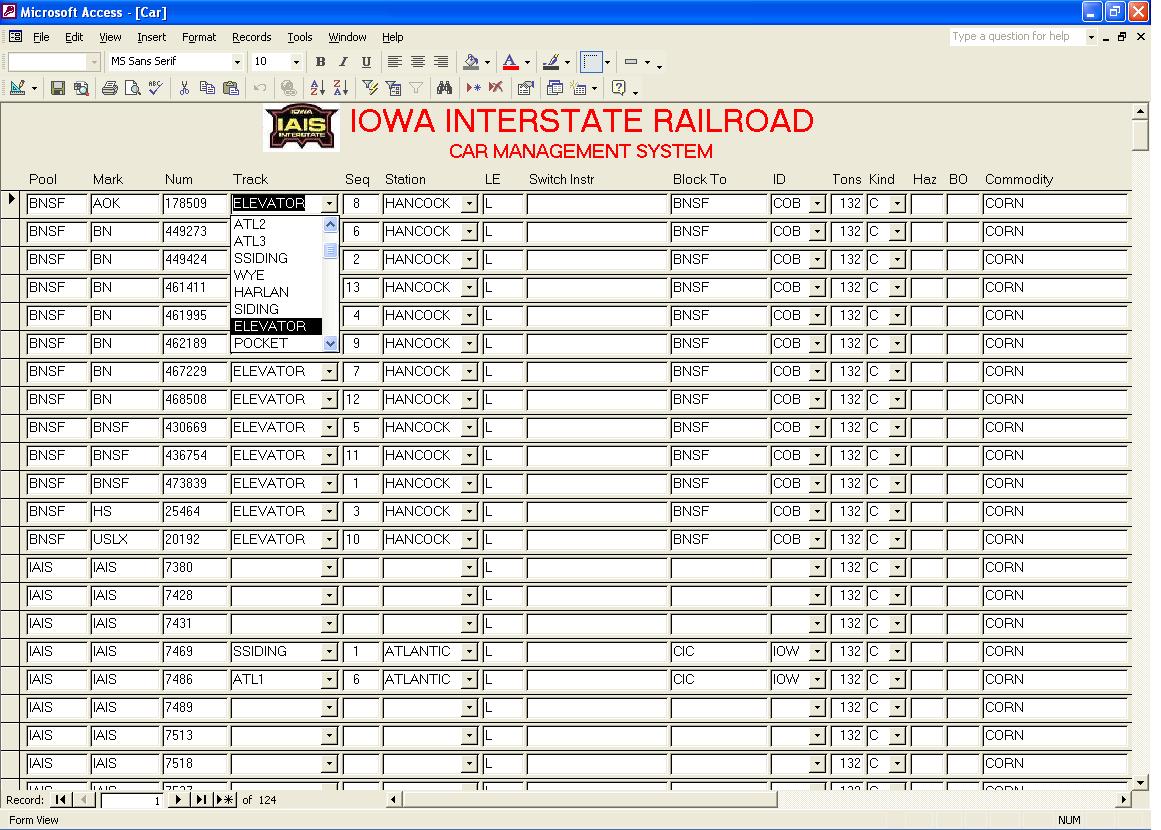This screenshot has height=830, width=1161.
Task: Click the Delete Record toolbar icon
Action: pos(496,88)
